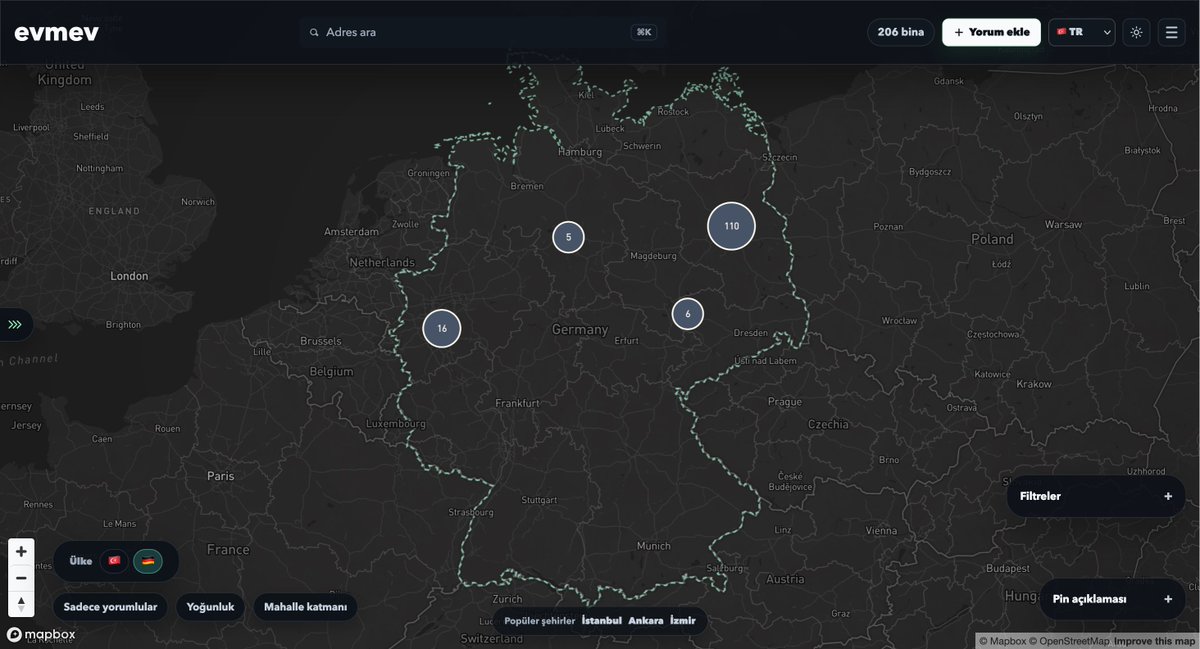The height and width of the screenshot is (649, 1200).
Task: Open the OpenStreetMap attribution link
Action: click(x=1069, y=641)
